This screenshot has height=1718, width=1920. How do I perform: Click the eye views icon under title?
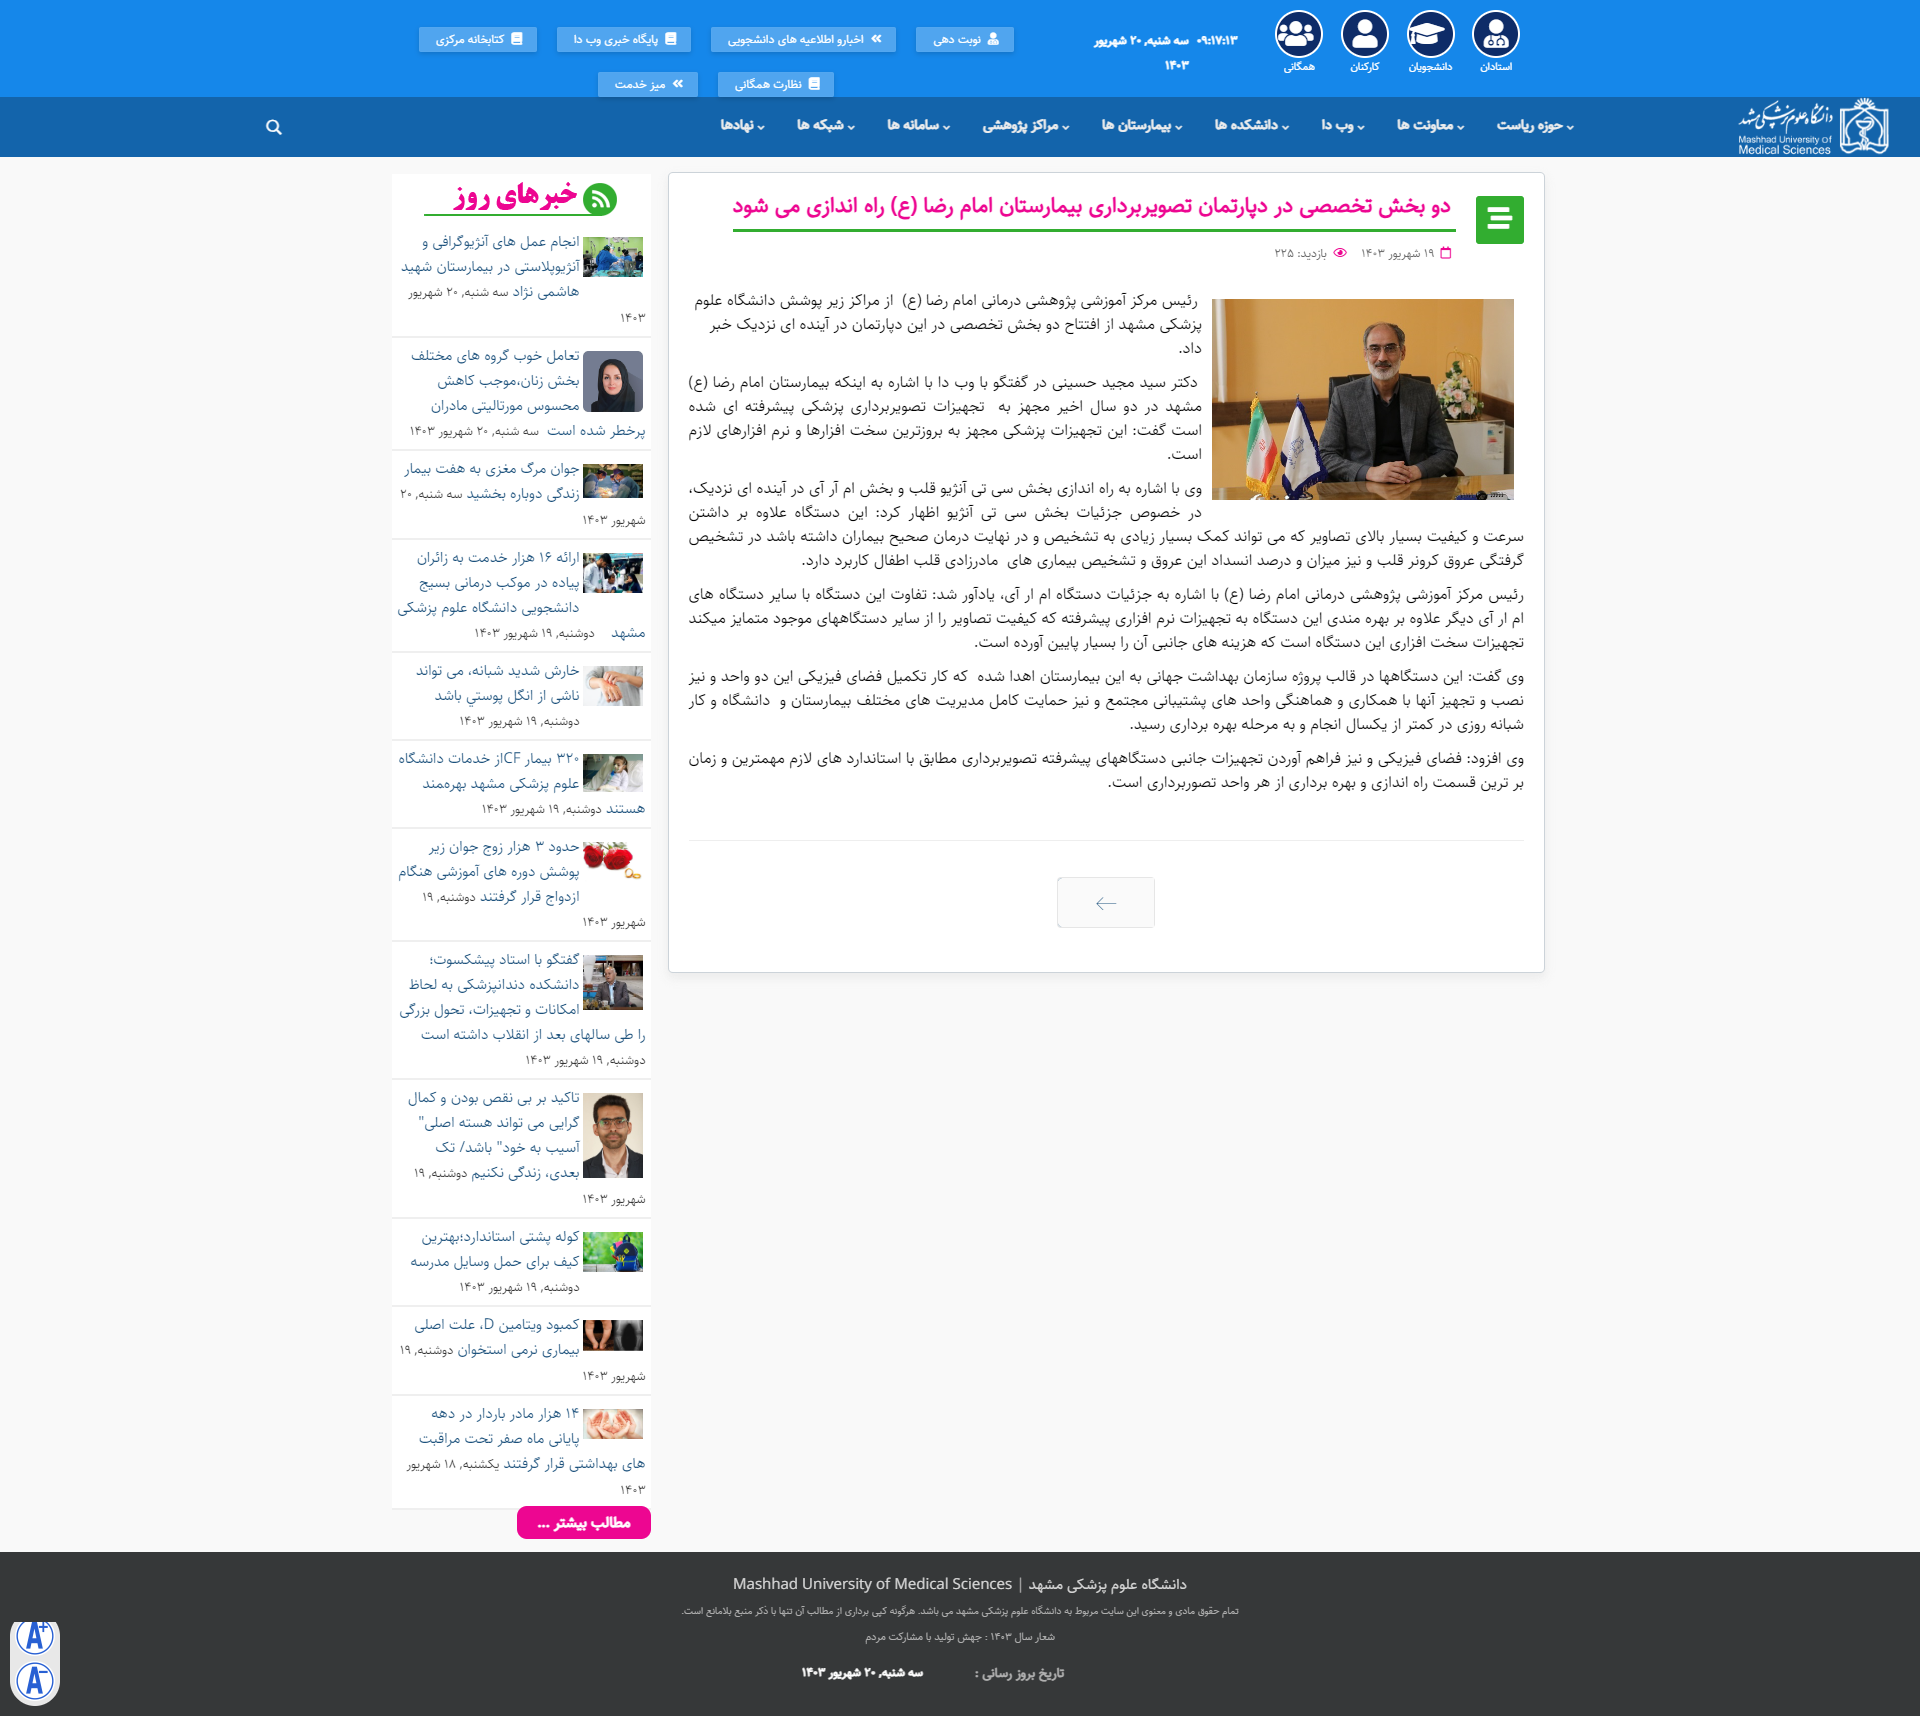pyautogui.click(x=1340, y=253)
